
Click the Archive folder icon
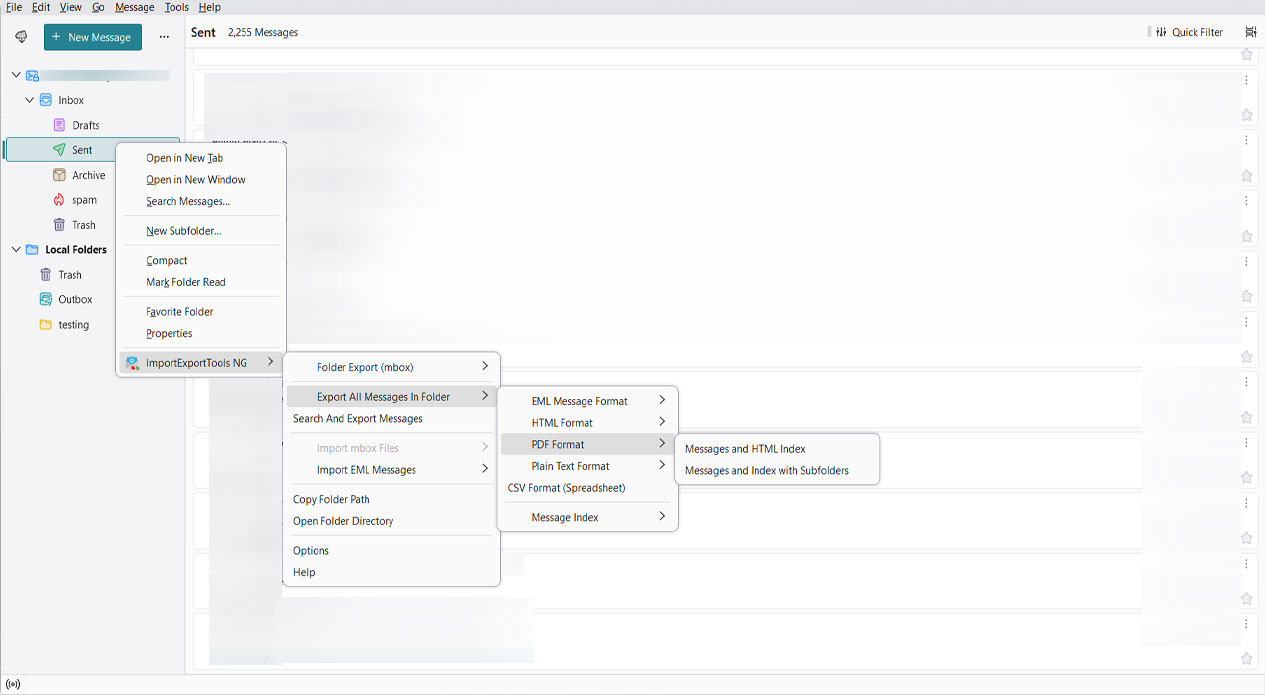(x=59, y=174)
